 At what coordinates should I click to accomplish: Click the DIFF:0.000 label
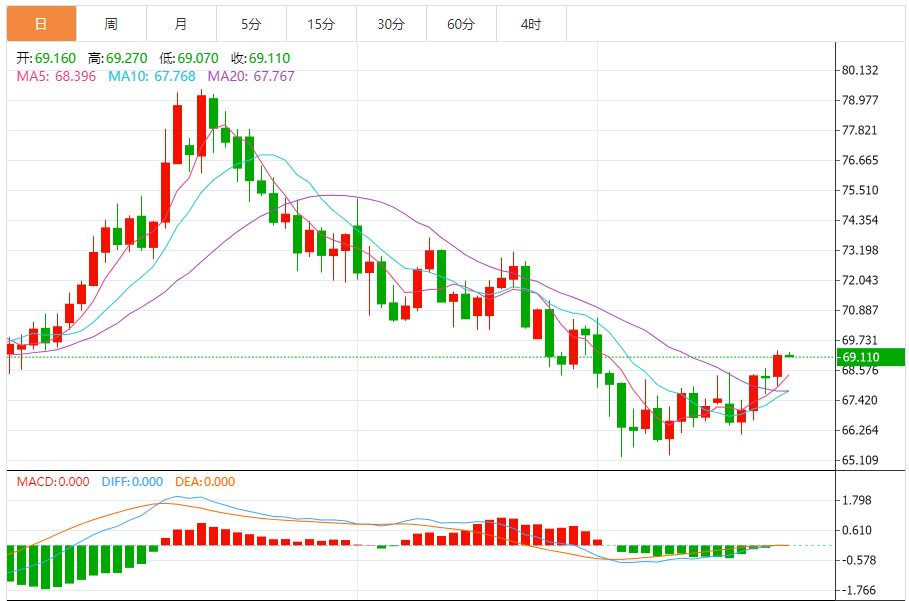[x=132, y=482]
